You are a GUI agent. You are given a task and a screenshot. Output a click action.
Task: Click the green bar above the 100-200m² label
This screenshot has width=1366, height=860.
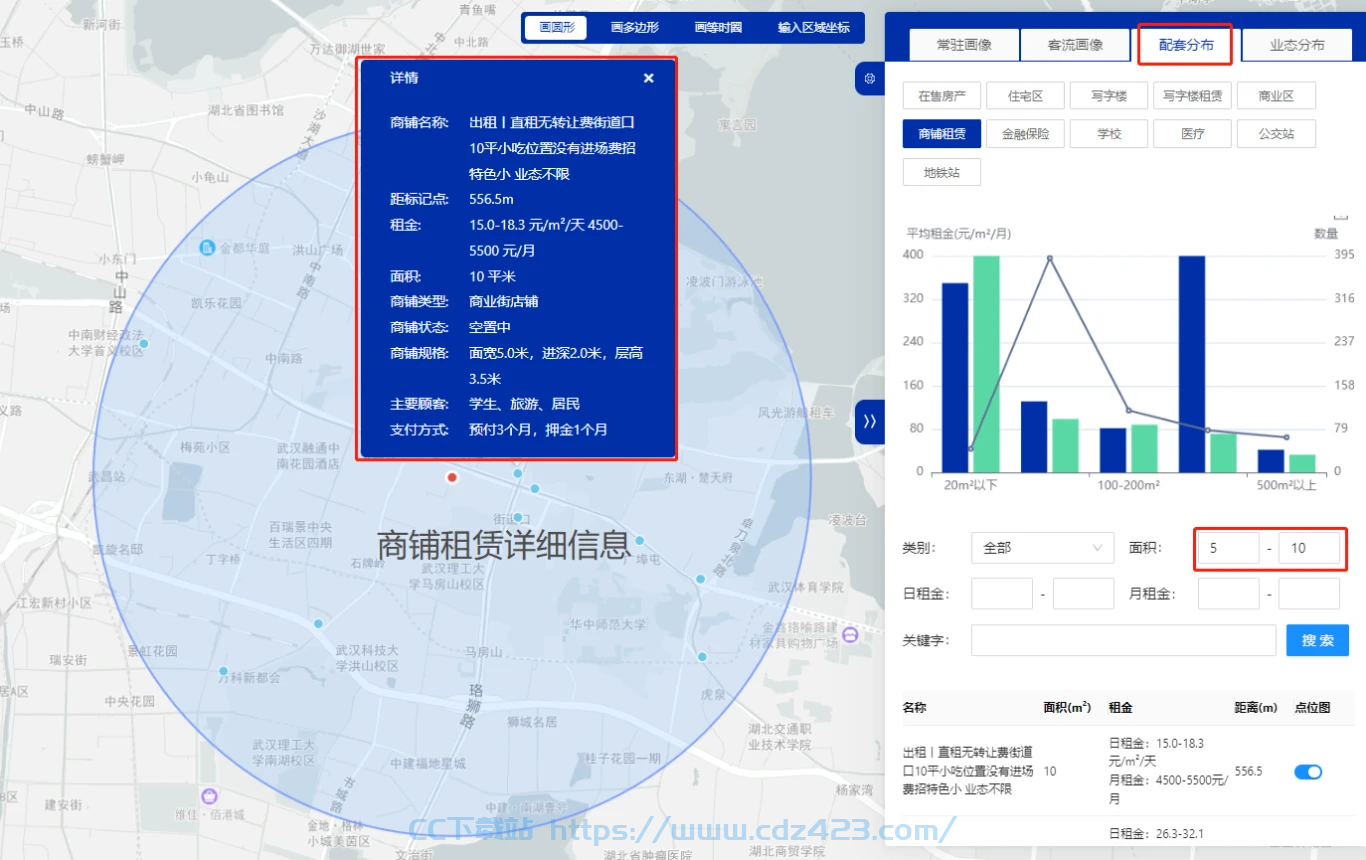tap(1144, 449)
